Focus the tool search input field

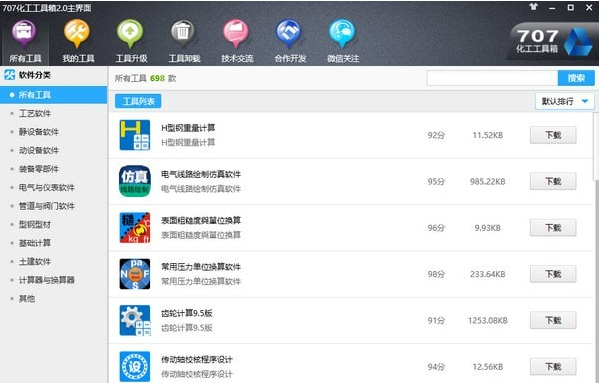(492, 78)
